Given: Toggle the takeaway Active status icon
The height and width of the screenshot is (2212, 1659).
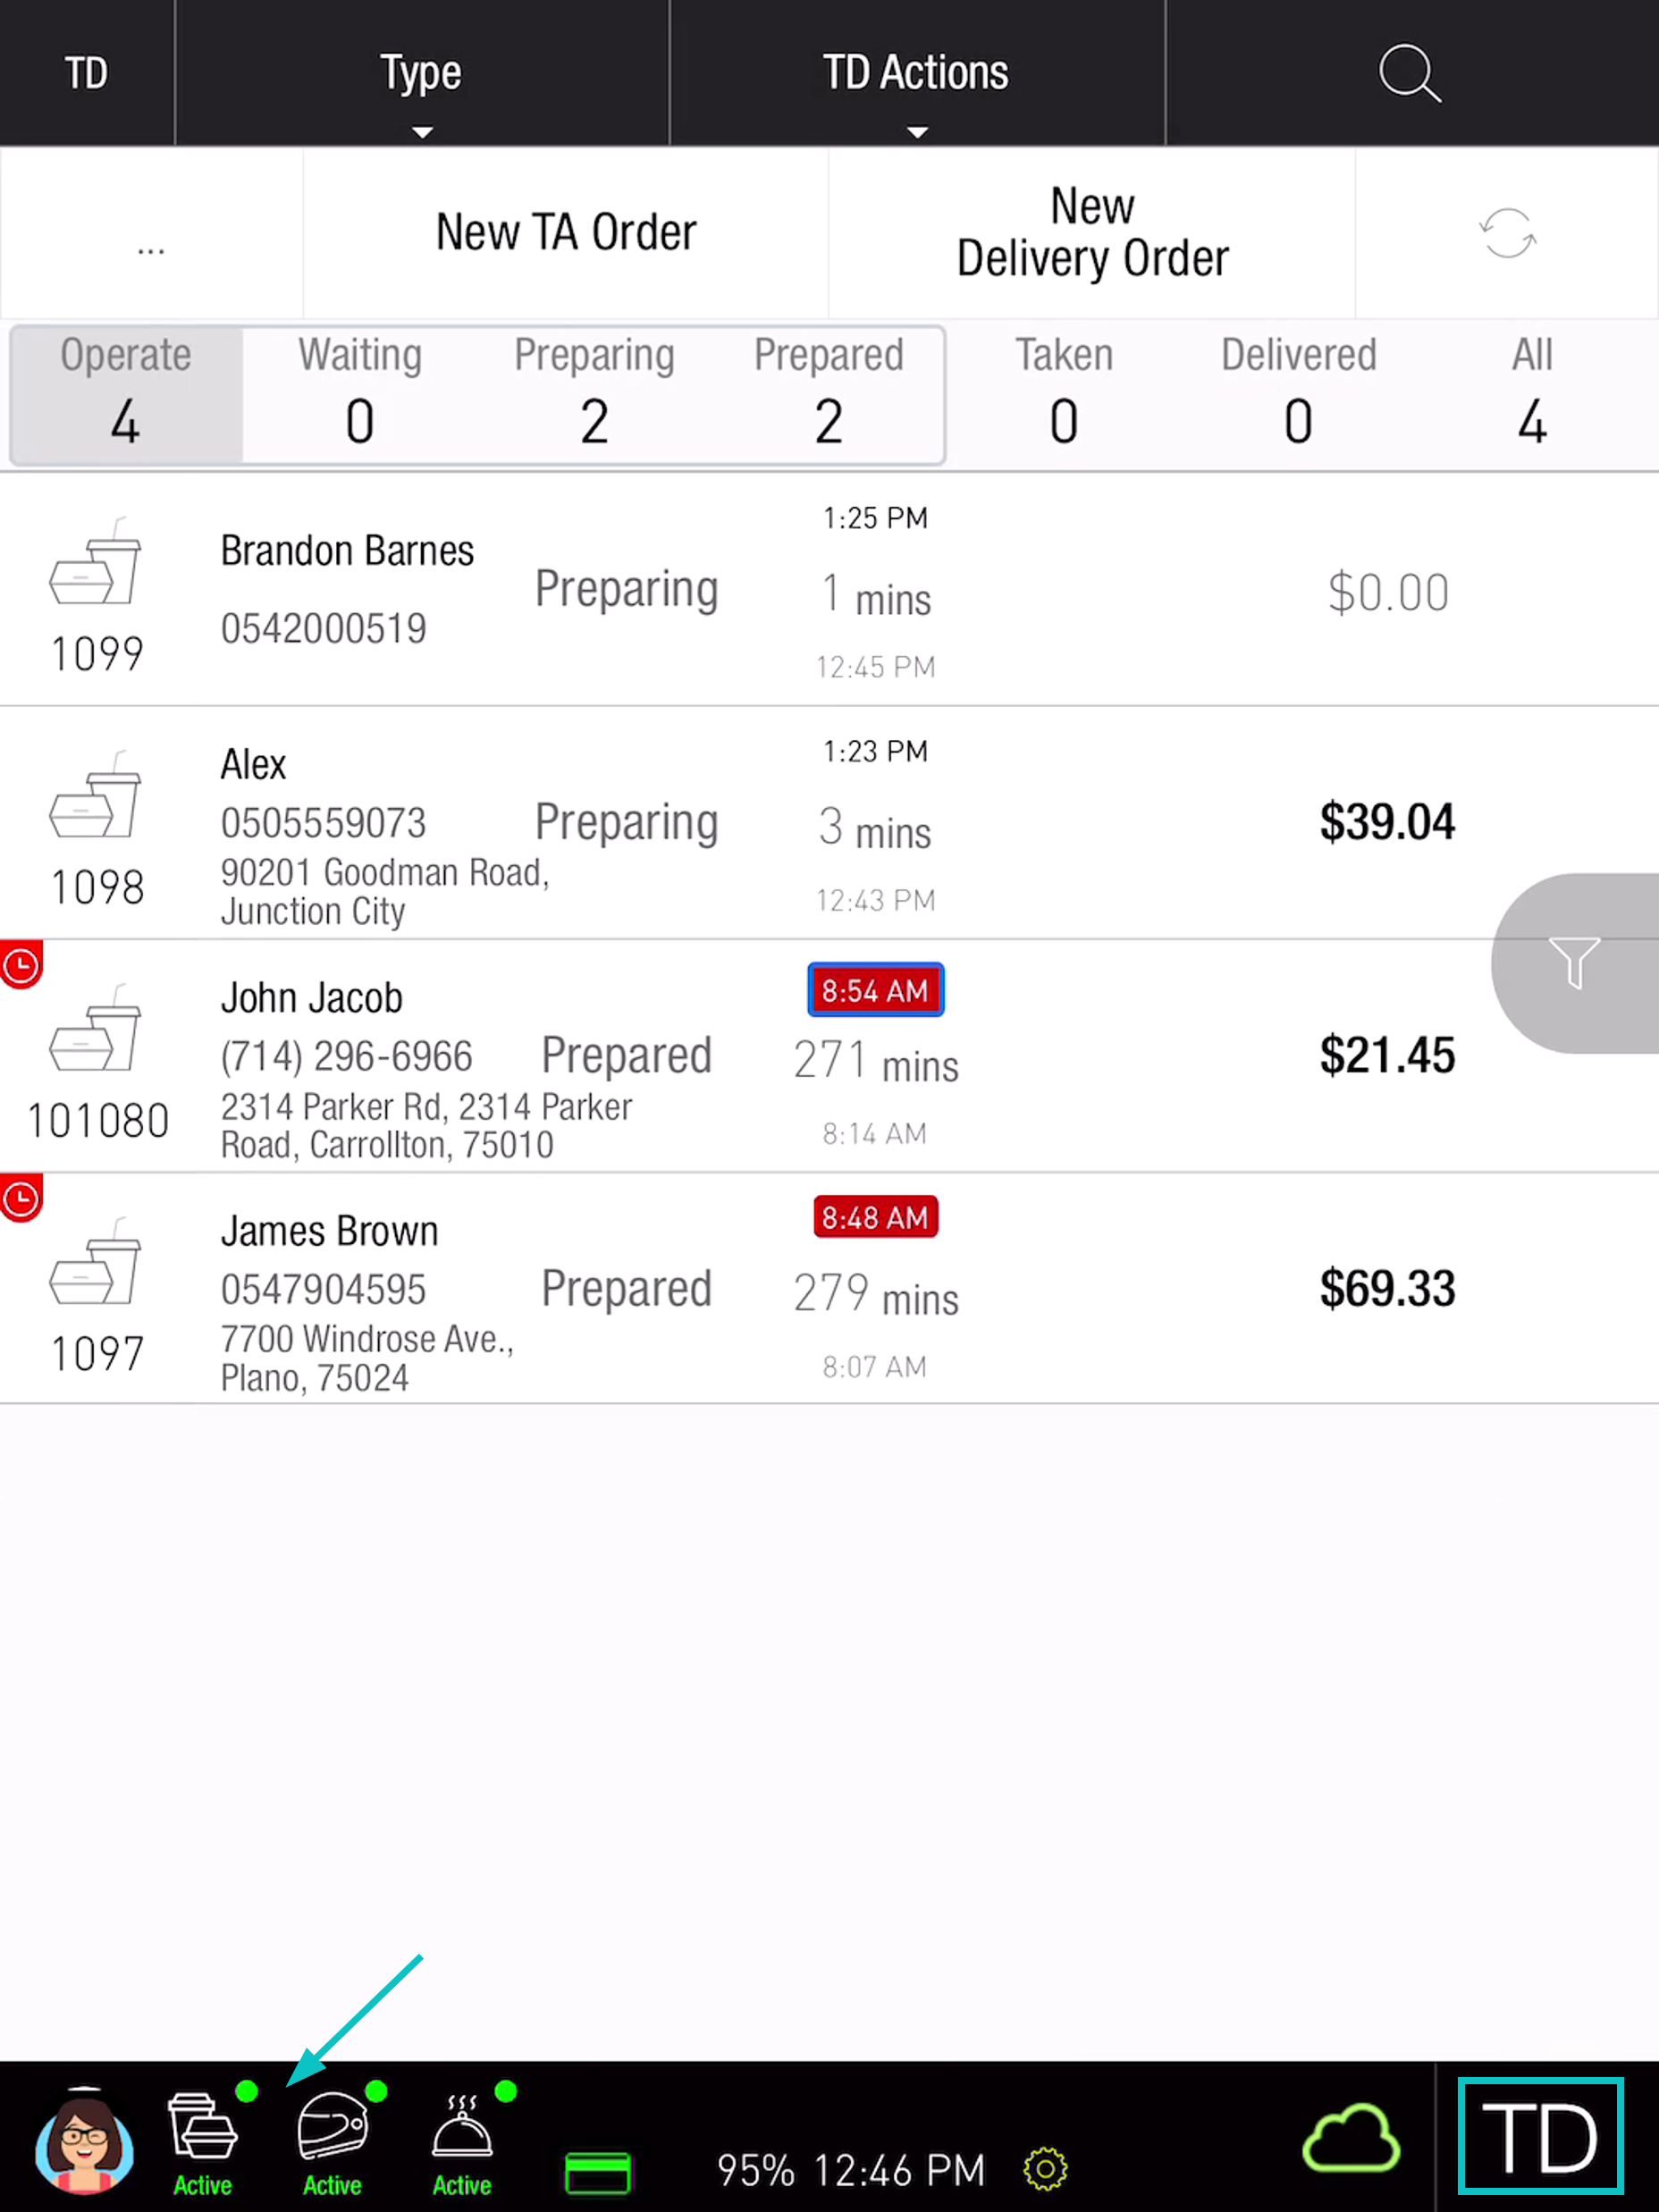Looking at the screenshot, I should (x=204, y=2141).
